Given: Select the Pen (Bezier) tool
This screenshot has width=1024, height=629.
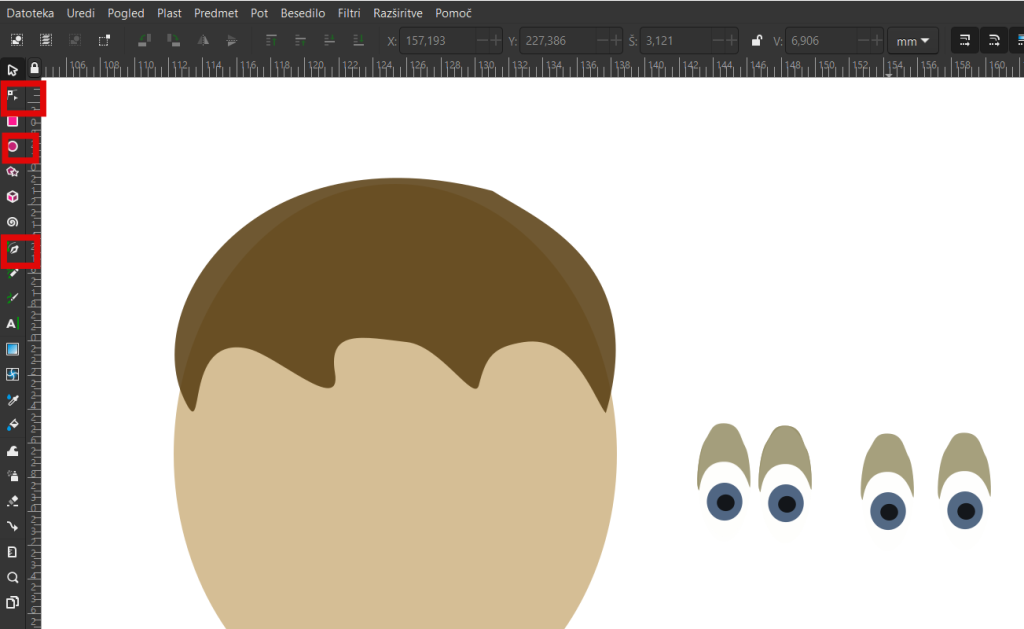Looking at the screenshot, I should tap(12, 249).
